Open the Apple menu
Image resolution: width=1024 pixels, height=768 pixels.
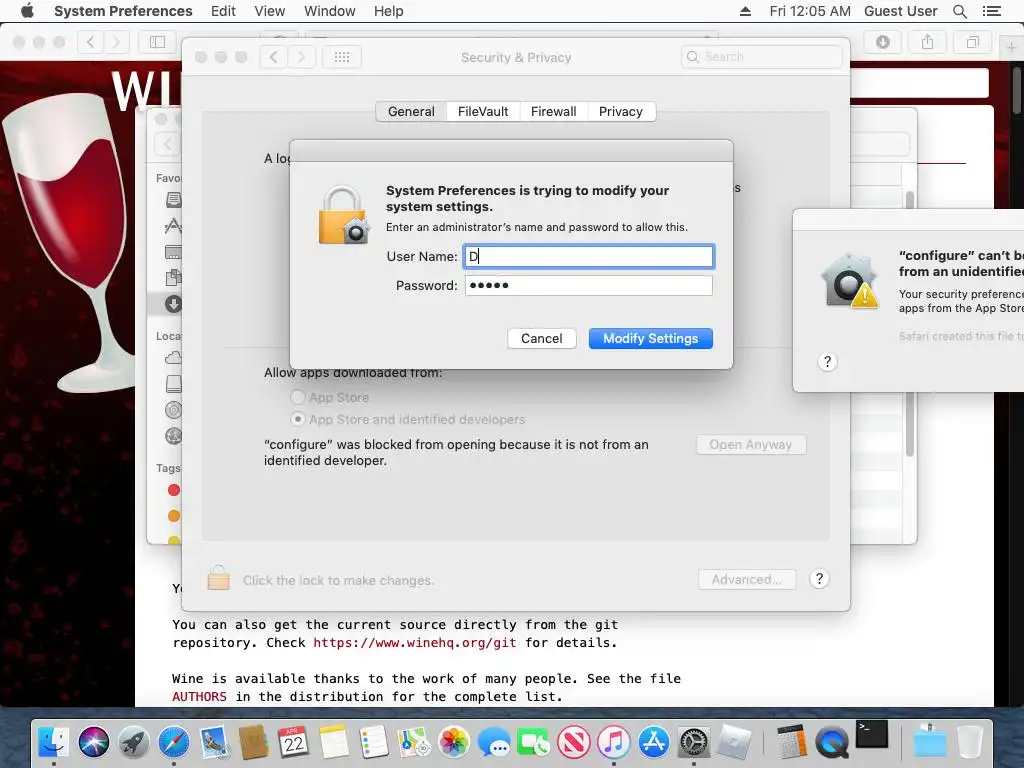pyautogui.click(x=27, y=11)
